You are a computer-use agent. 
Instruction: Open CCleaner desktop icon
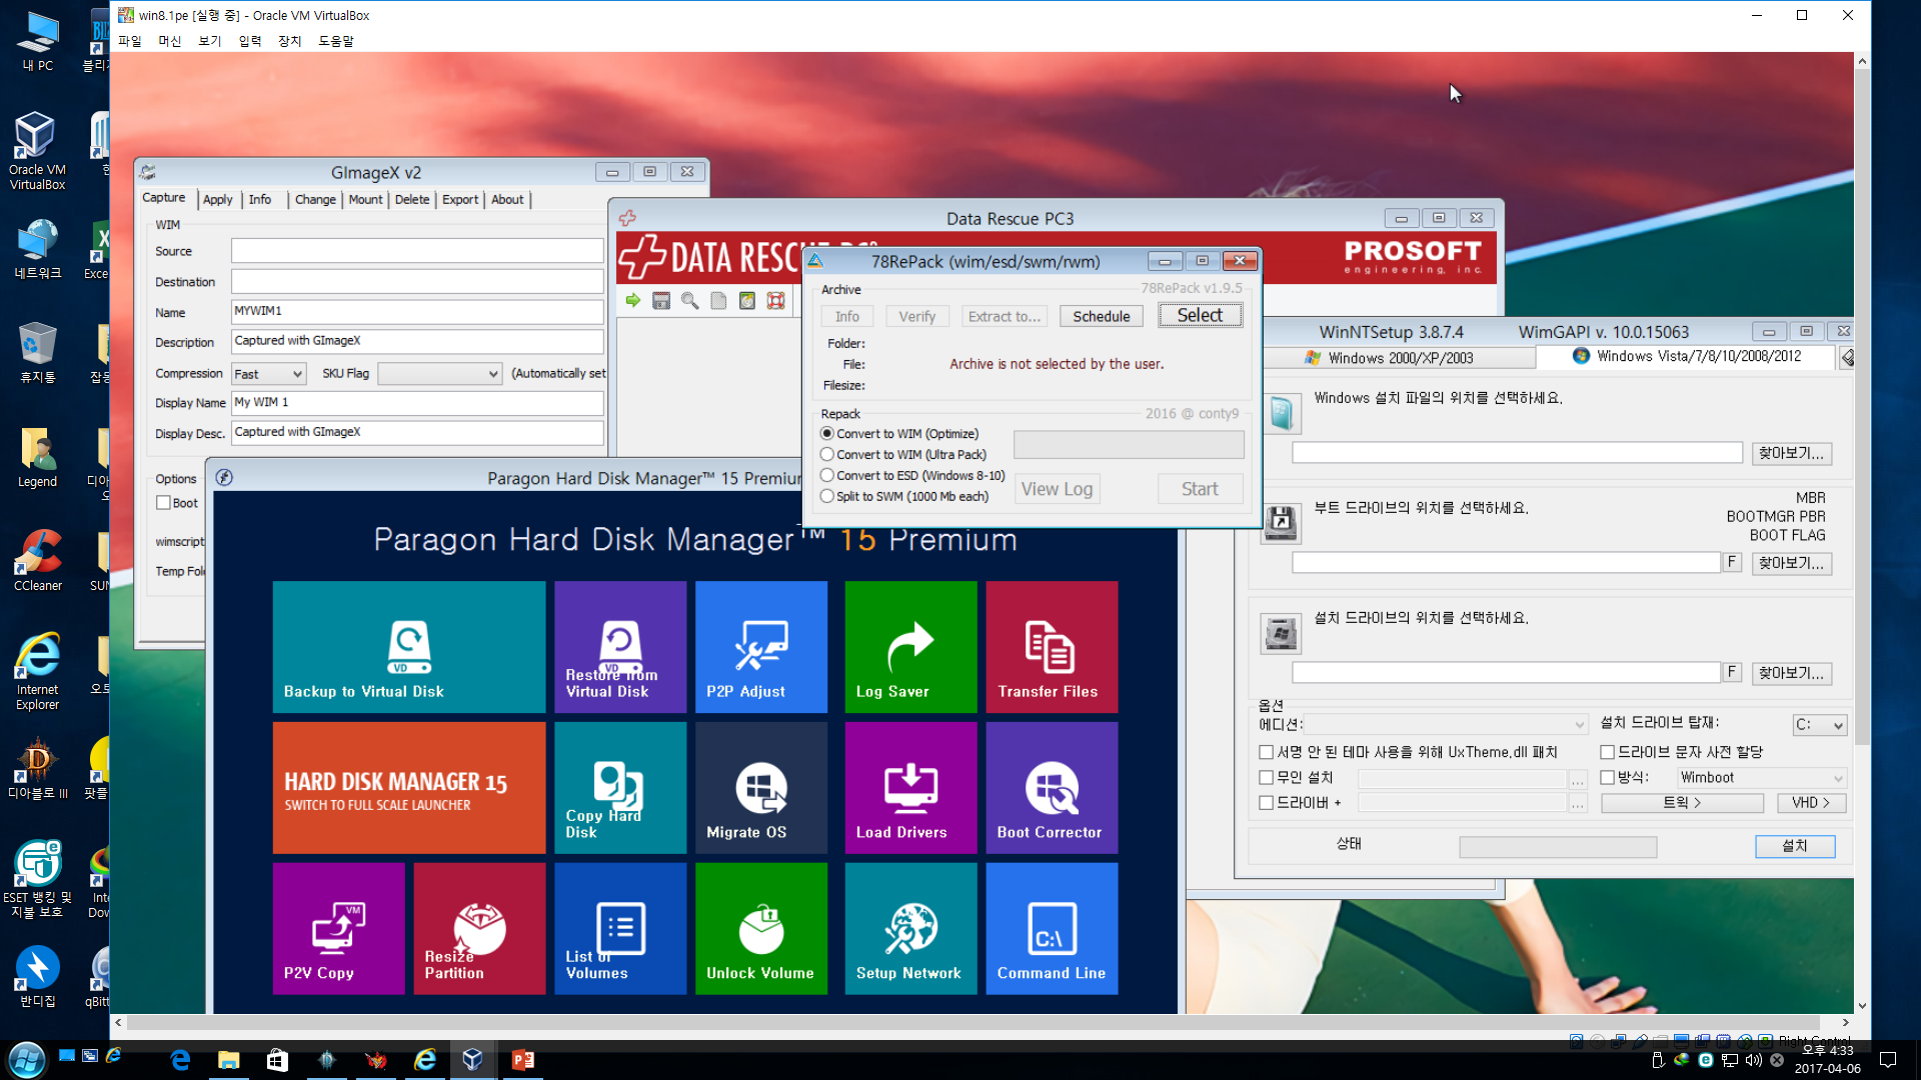click(38, 560)
